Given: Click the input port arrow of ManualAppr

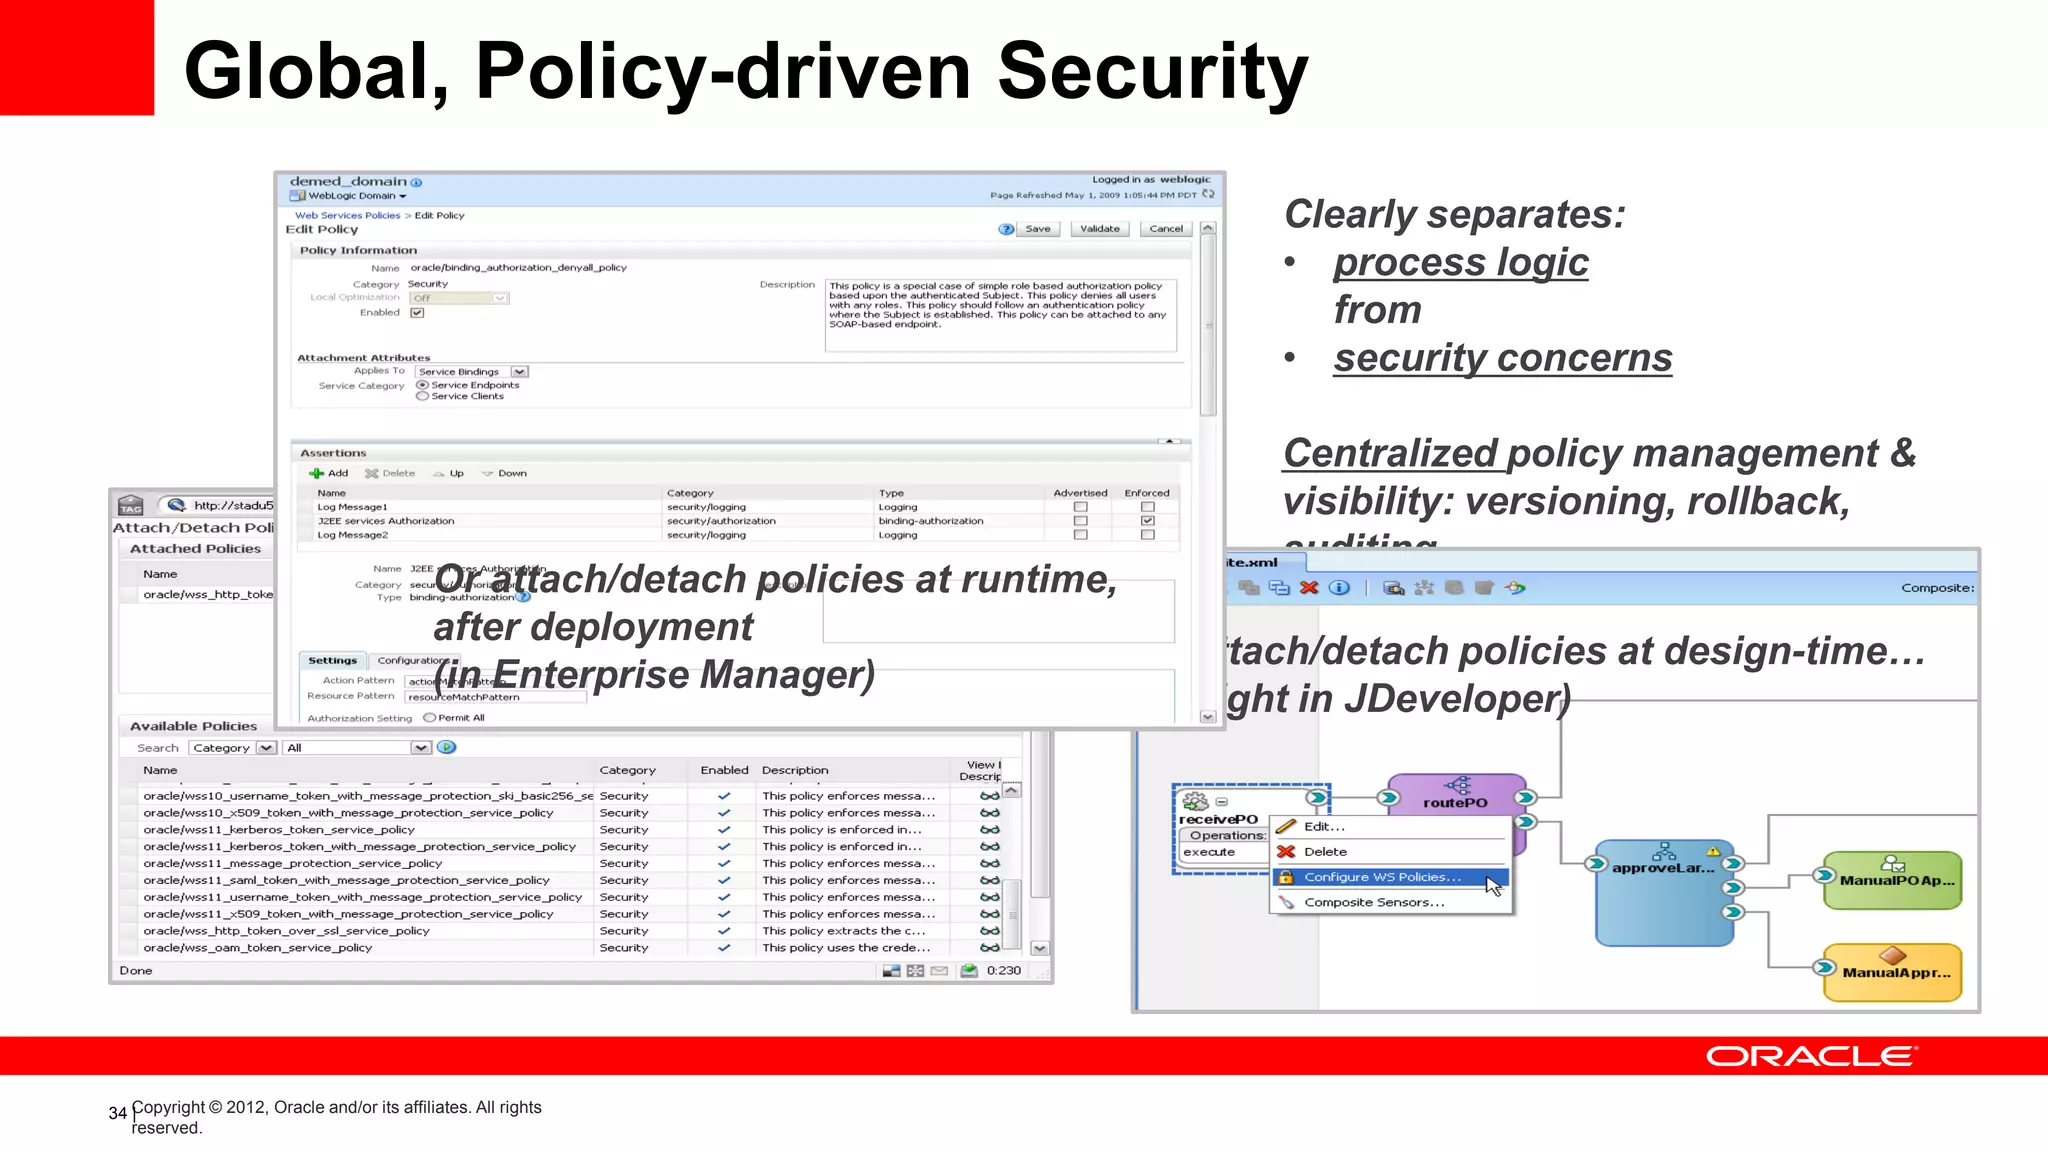Looking at the screenshot, I should (x=1825, y=968).
